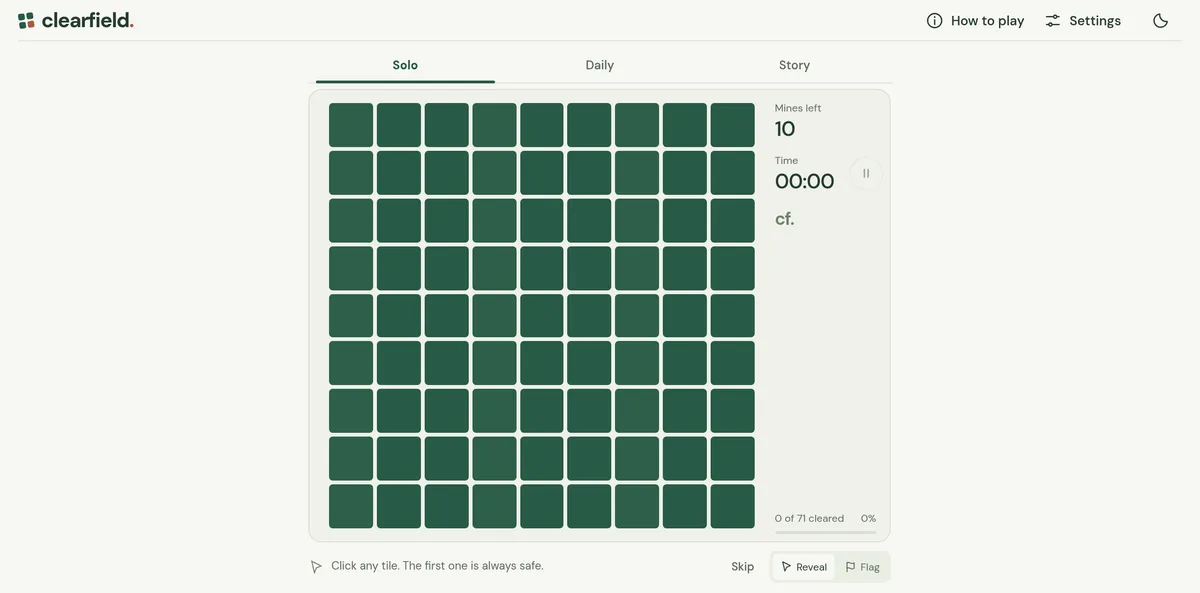1200x593 pixels.
Task: Click the first-tile-is-safe hint text
Action: [437, 566]
